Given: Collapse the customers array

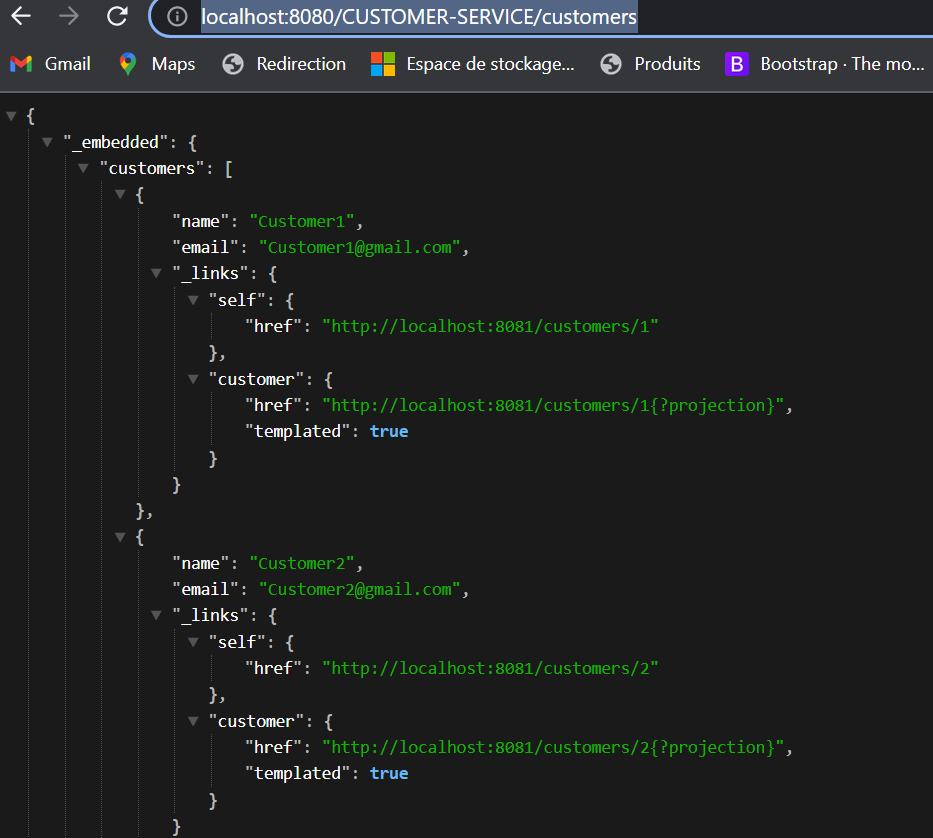Looking at the screenshot, I should tap(83, 167).
